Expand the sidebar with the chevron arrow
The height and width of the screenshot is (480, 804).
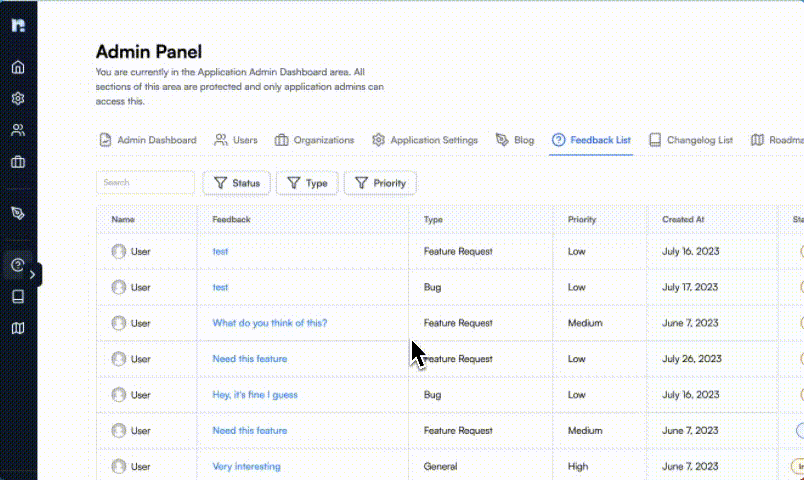34,274
